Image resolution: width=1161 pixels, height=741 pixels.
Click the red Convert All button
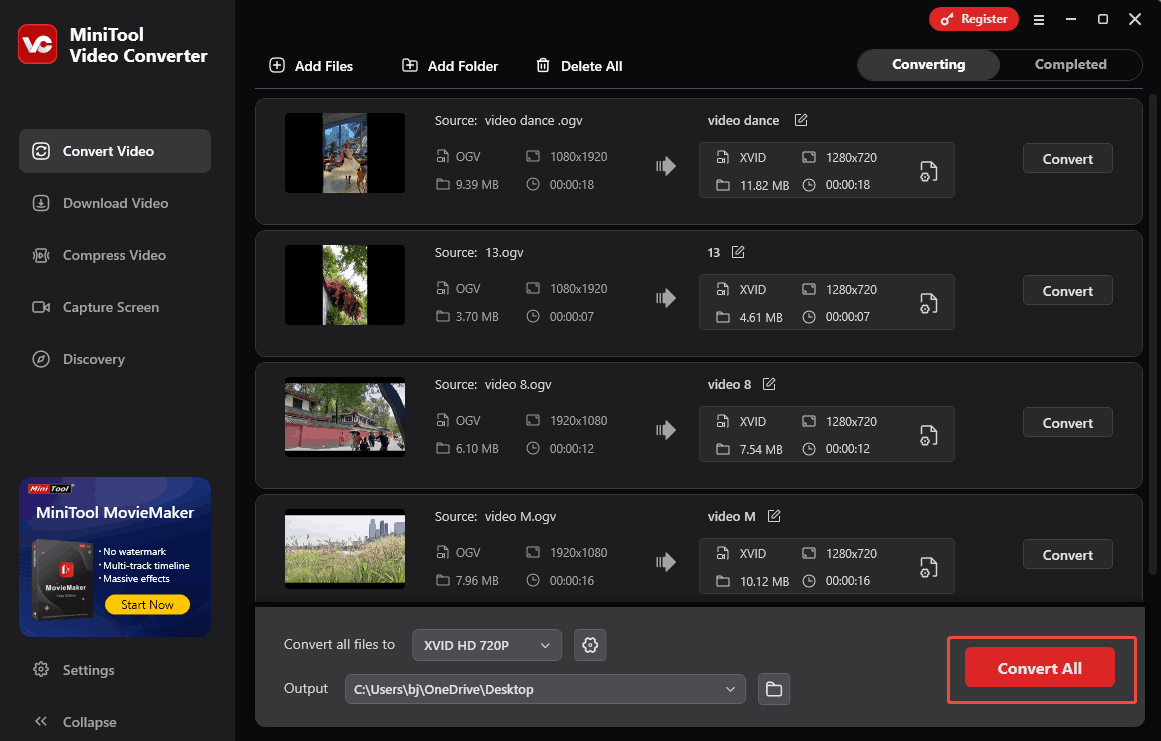pyautogui.click(x=1040, y=668)
